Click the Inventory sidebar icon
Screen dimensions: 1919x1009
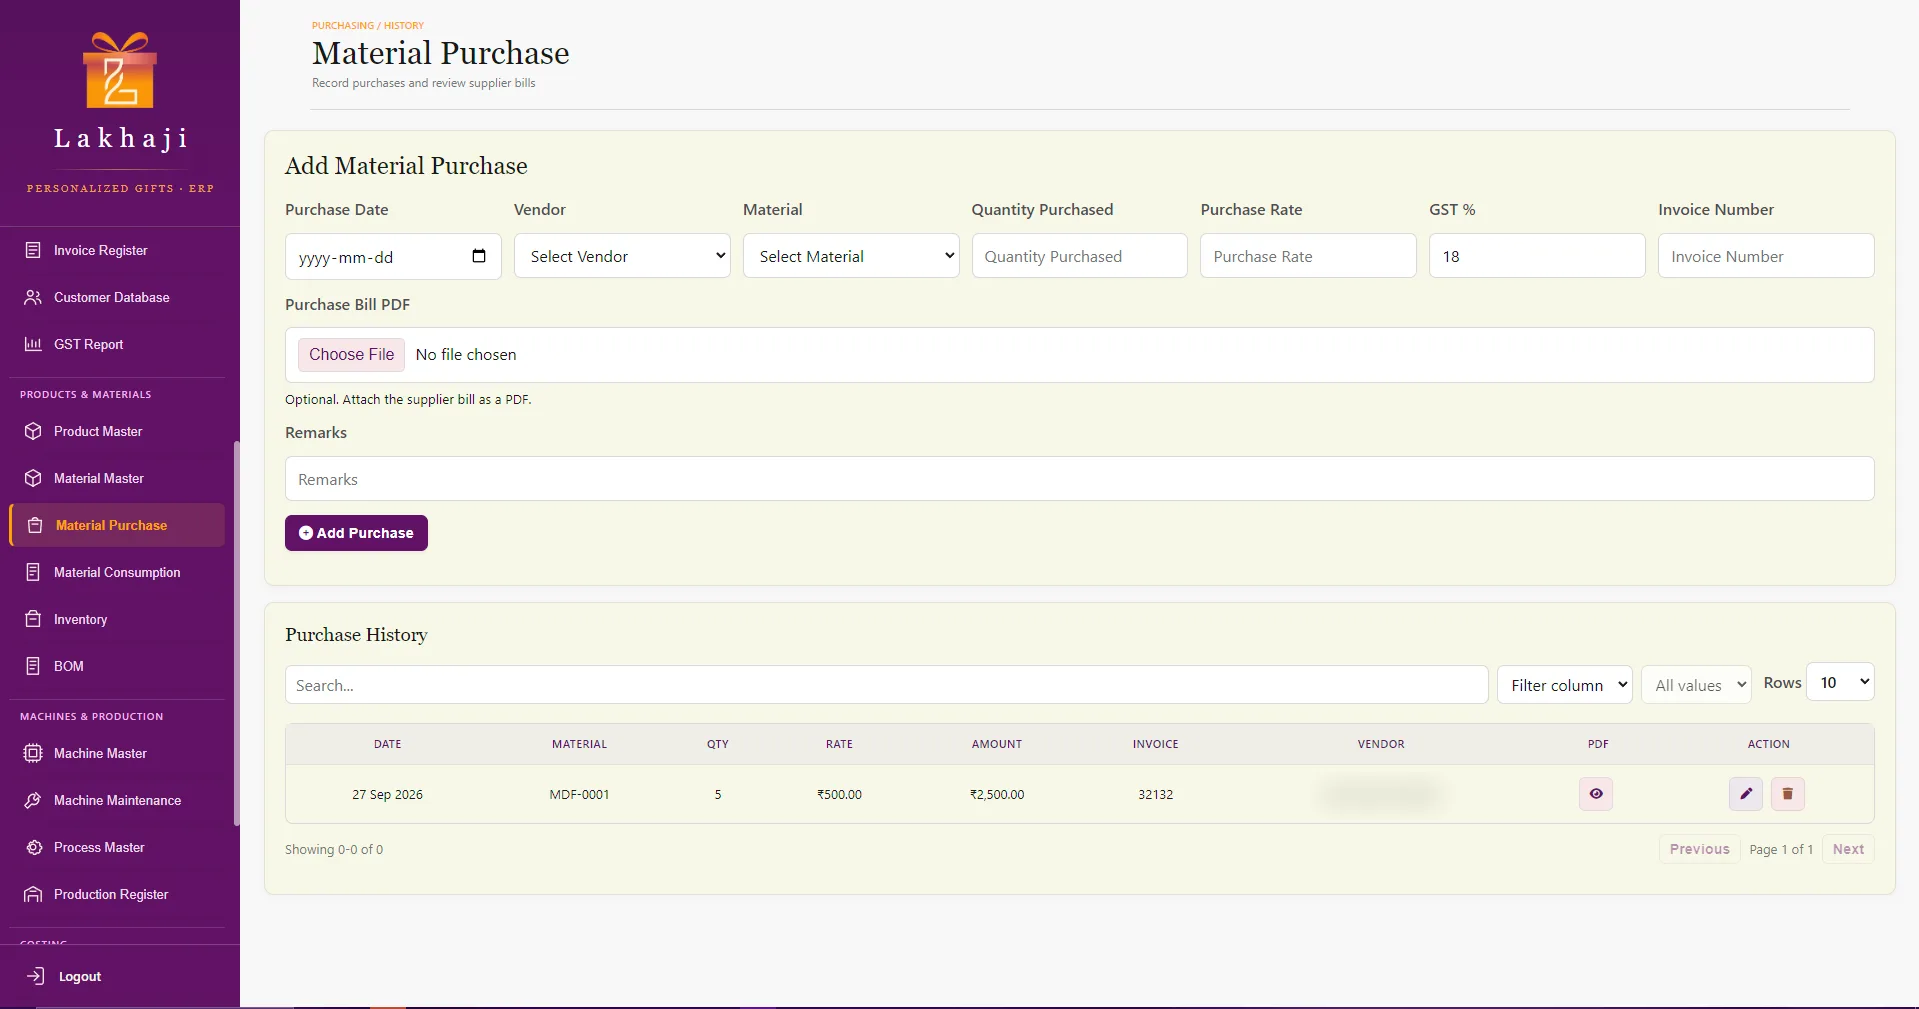click(x=33, y=619)
